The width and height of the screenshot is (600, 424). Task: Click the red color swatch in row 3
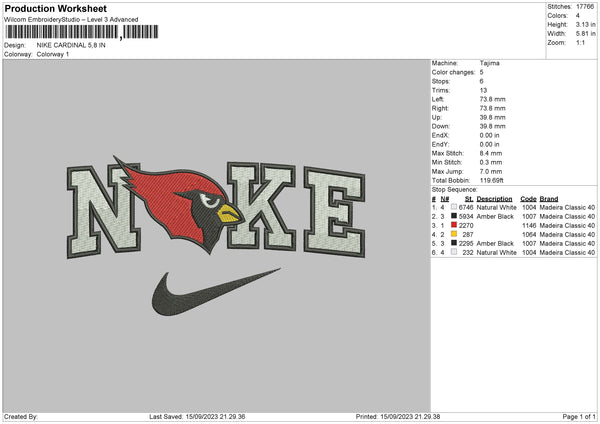click(x=454, y=225)
